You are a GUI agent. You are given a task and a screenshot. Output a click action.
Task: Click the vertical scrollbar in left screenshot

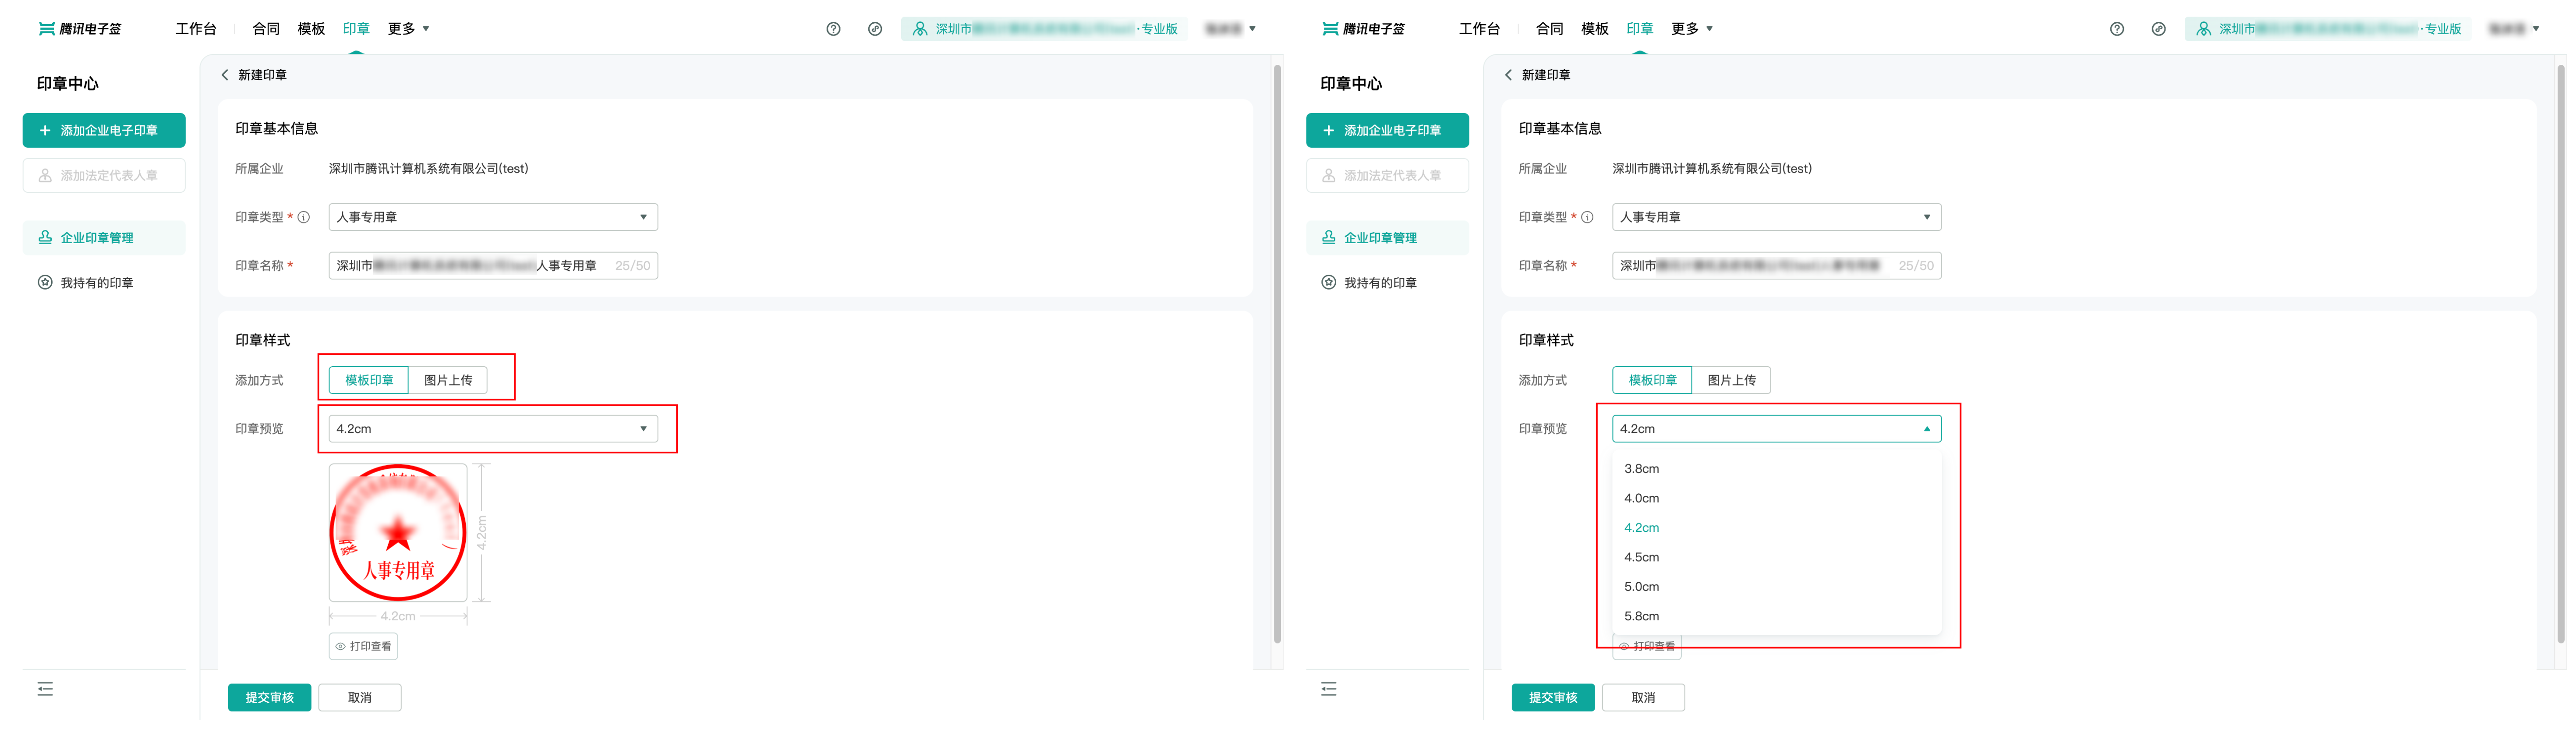[1277, 354]
